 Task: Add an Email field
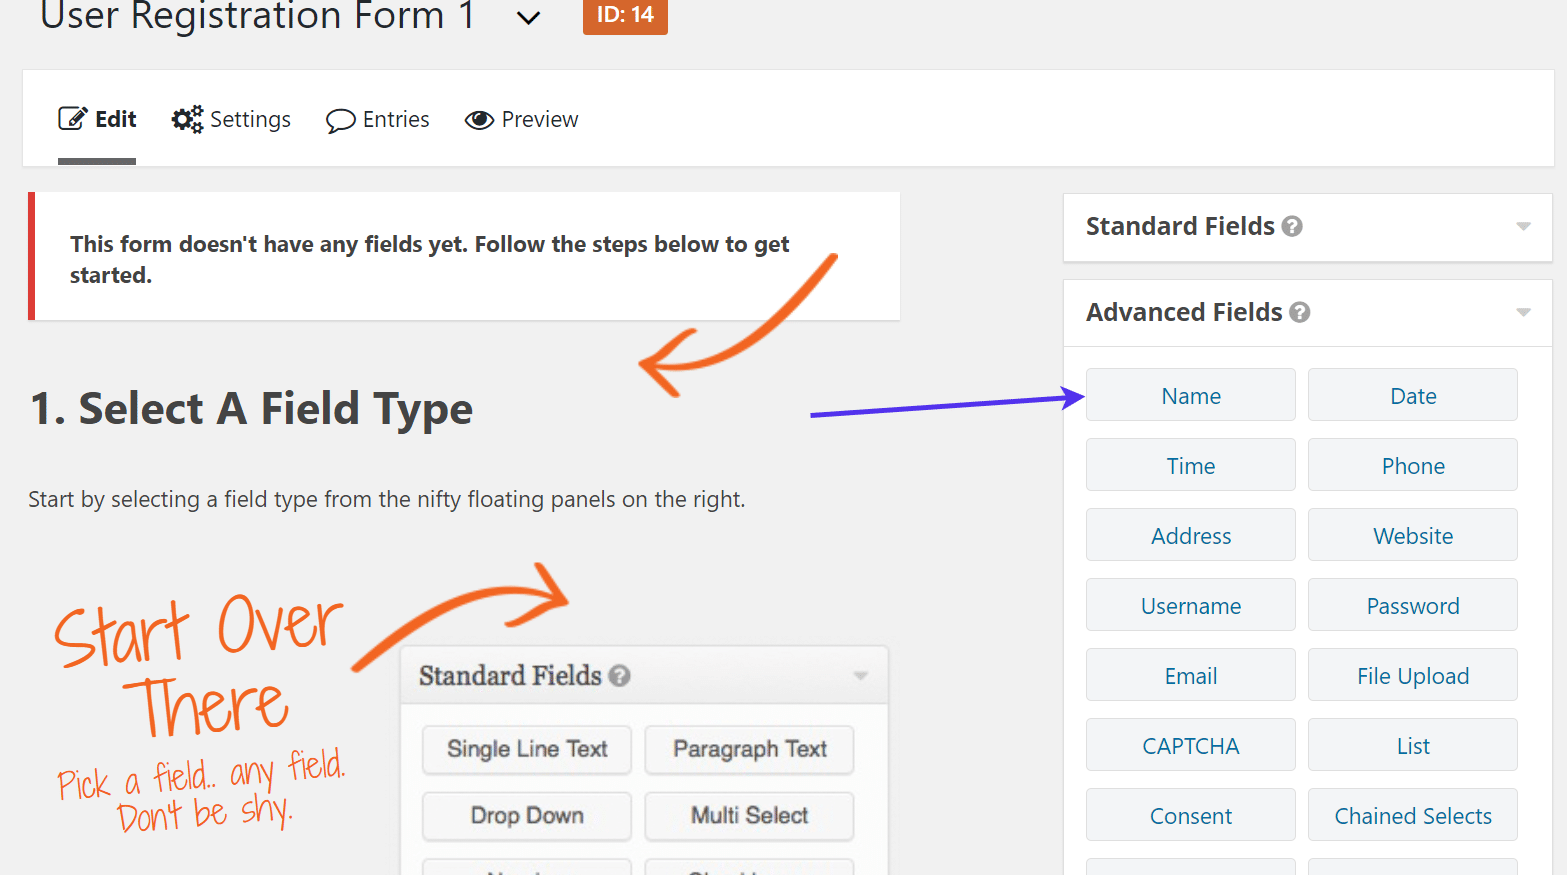(1190, 675)
